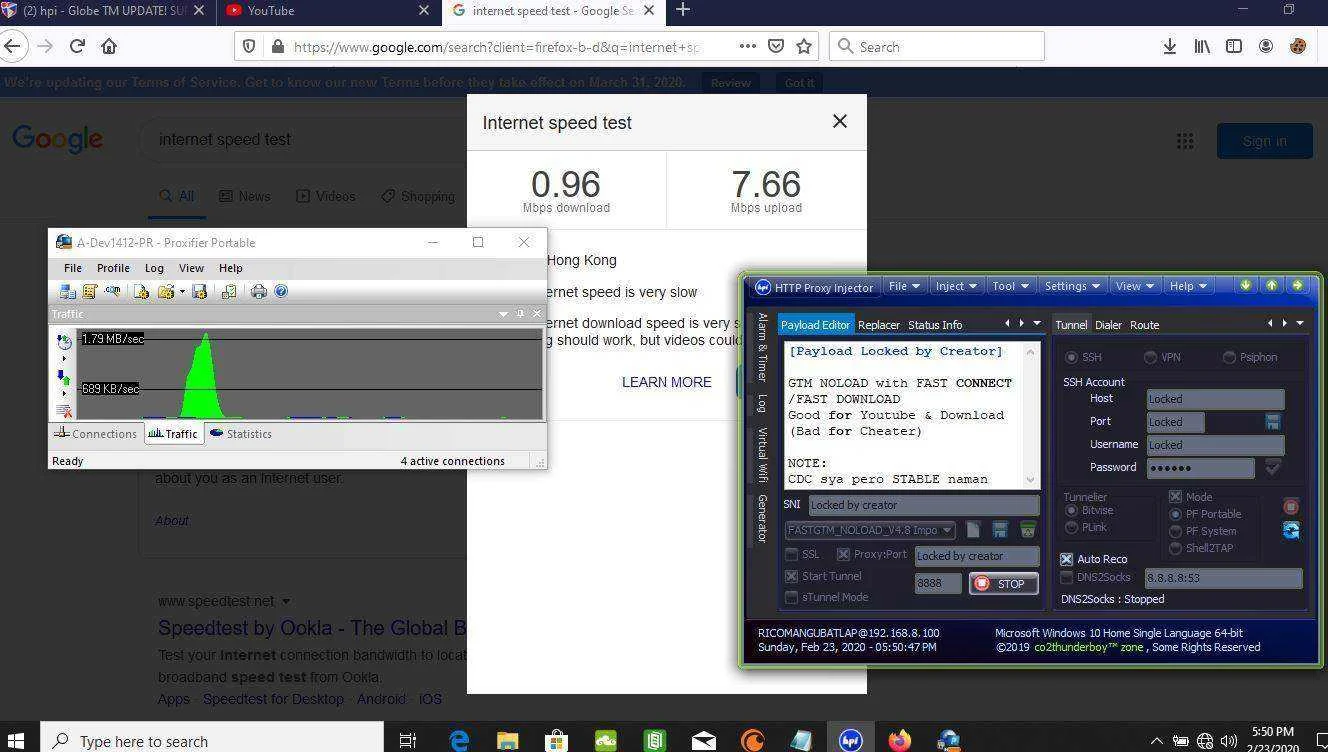This screenshot has height=752, width=1328.
Task: Click the save floppy icon beside Port field
Action: [1272, 422]
